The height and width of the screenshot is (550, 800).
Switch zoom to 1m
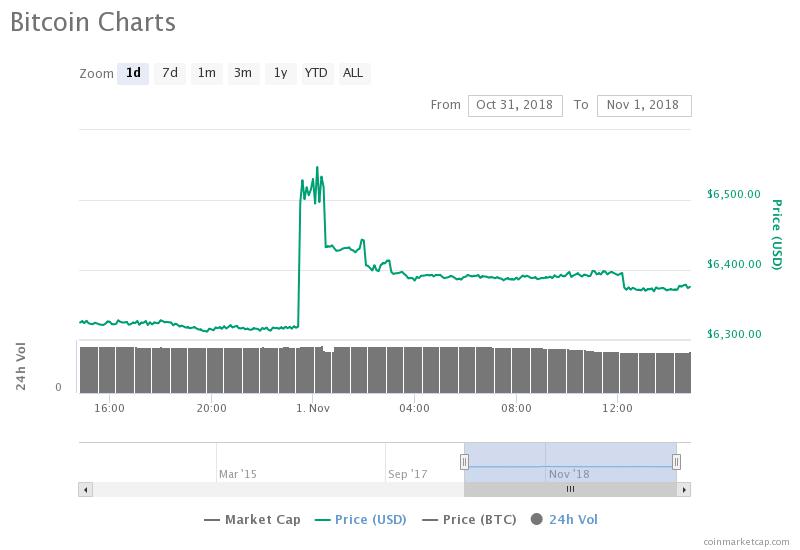(x=207, y=73)
